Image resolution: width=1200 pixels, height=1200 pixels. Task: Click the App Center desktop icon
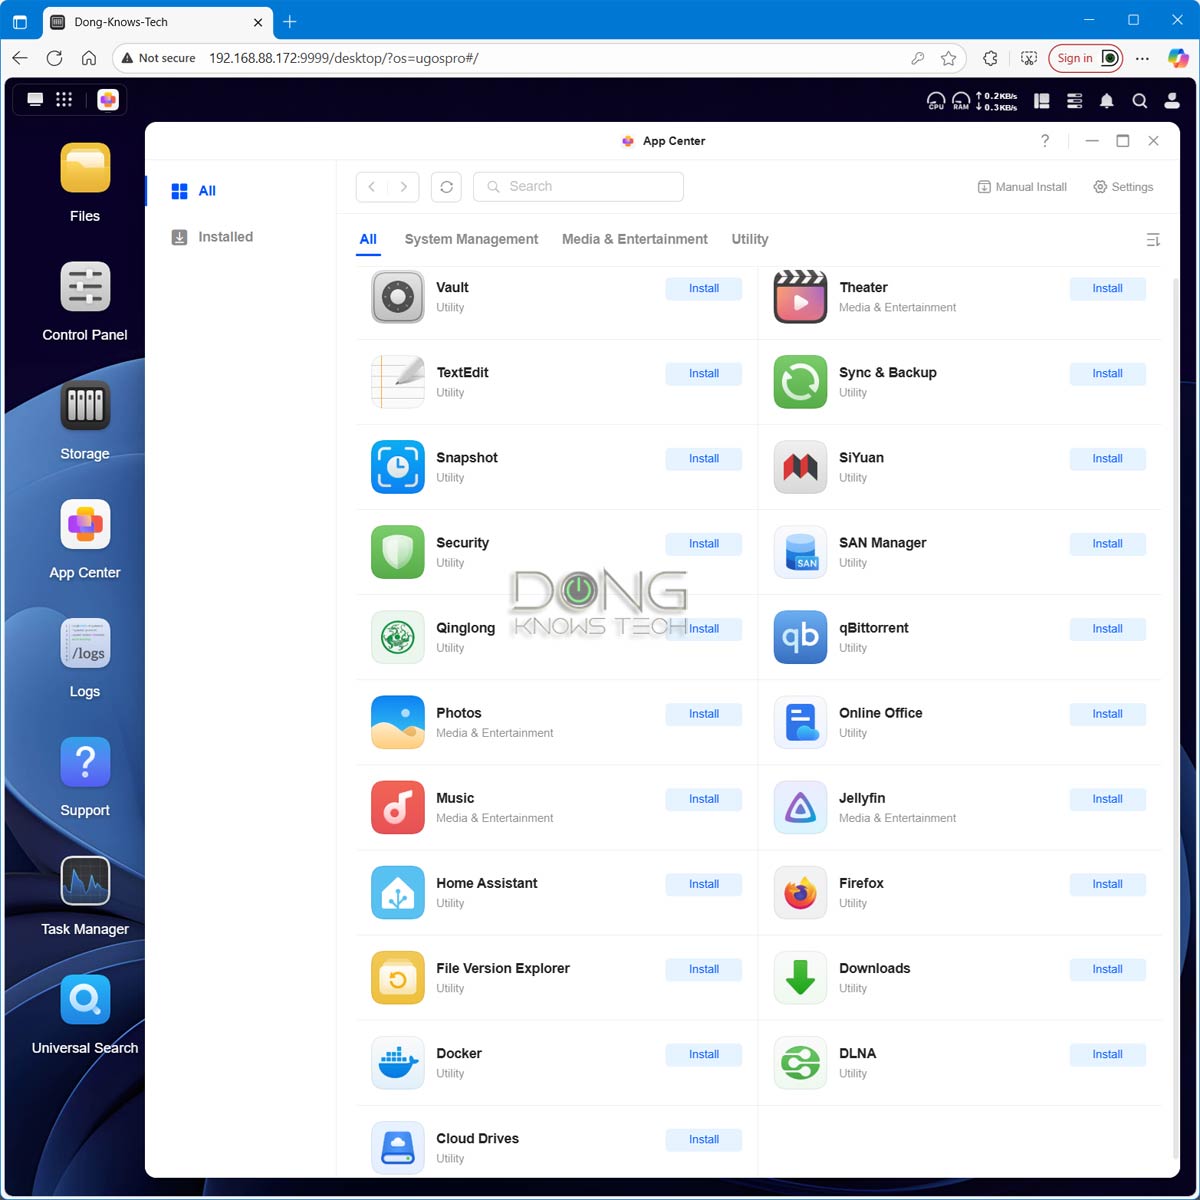(x=85, y=525)
